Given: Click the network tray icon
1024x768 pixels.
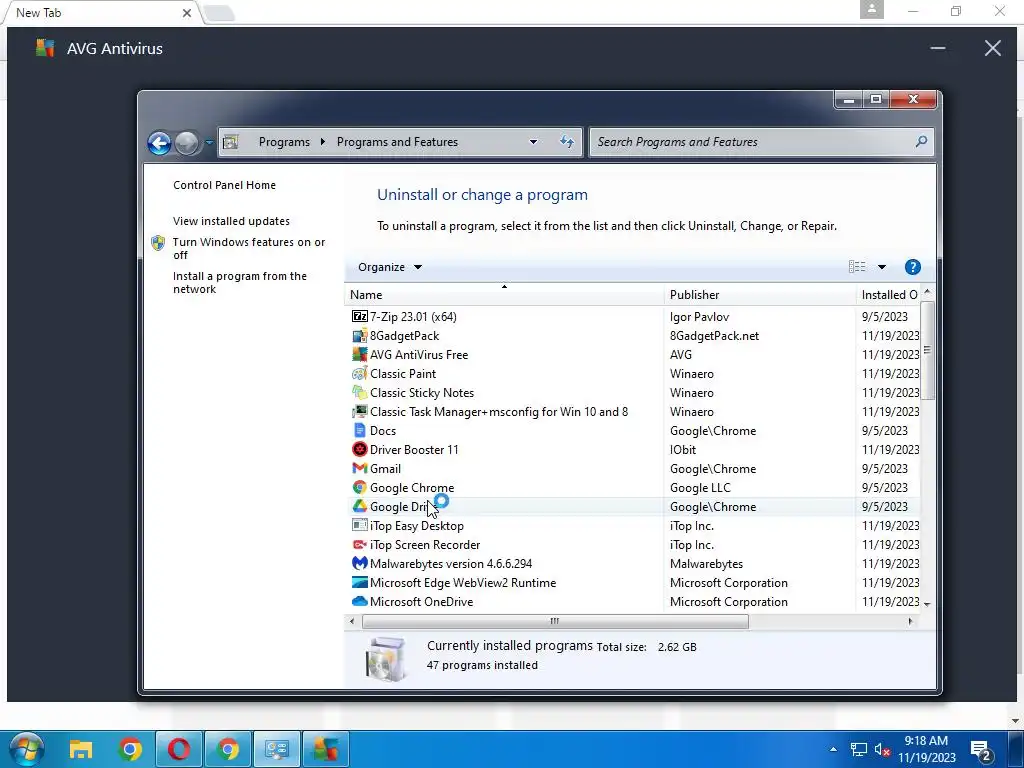Looking at the screenshot, I should [858, 750].
